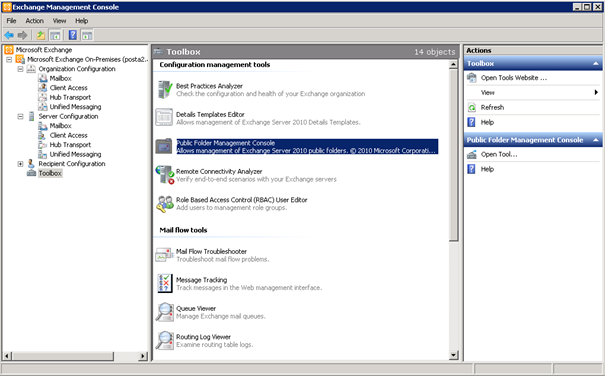Click the Open Tools Website icon
Image resolution: width=605 pixels, height=376 pixels.
[x=471, y=78]
